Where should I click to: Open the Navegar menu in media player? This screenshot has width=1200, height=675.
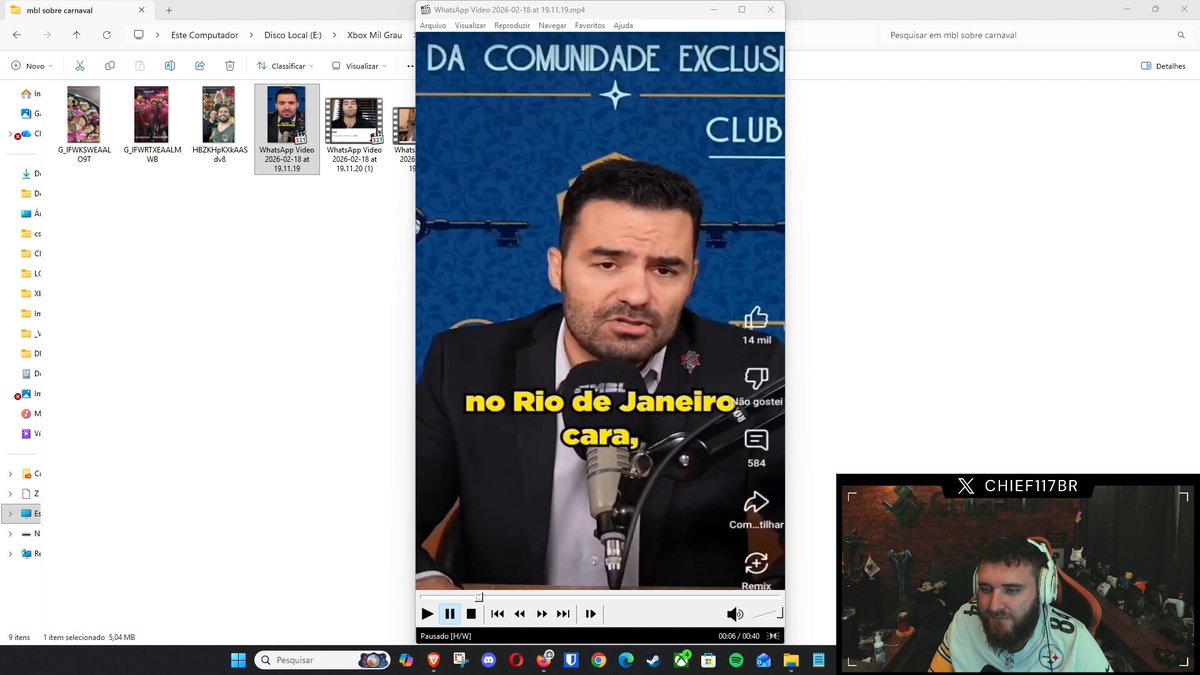click(552, 25)
